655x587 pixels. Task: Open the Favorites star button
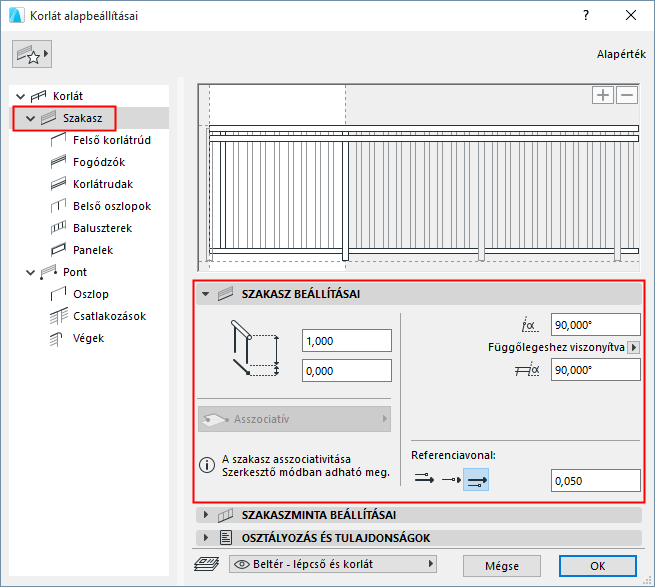coord(32,54)
